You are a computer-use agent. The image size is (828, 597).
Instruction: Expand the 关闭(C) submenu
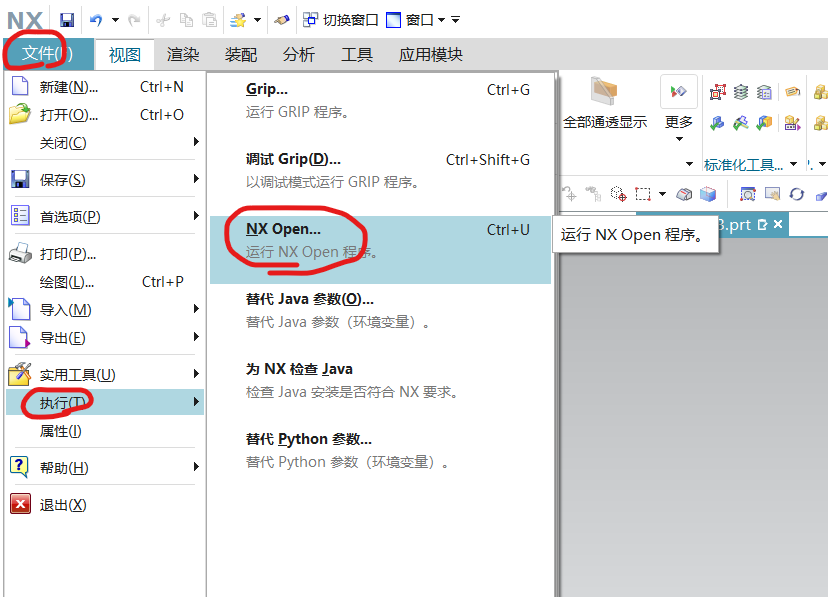105,143
